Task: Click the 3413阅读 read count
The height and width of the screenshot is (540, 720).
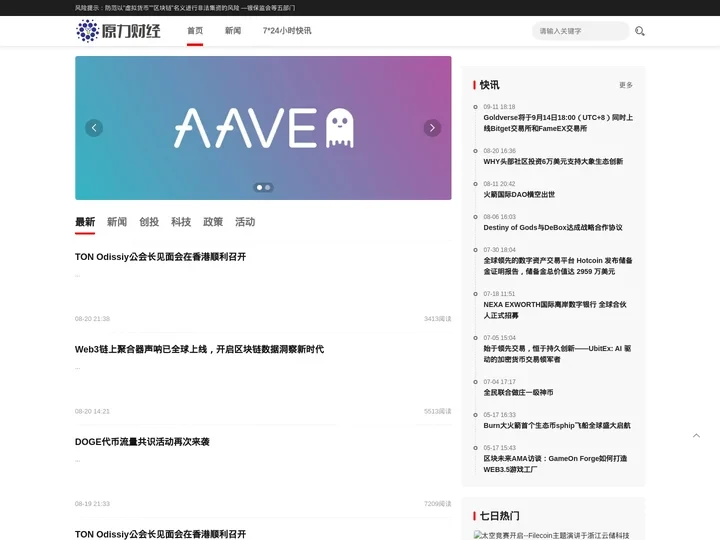Action: pos(438,319)
